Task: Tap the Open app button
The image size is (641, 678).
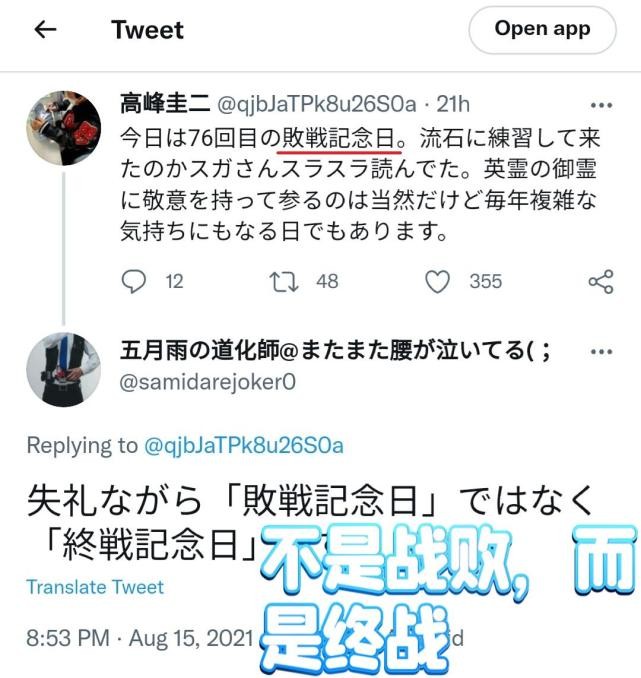Action: click(x=542, y=29)
